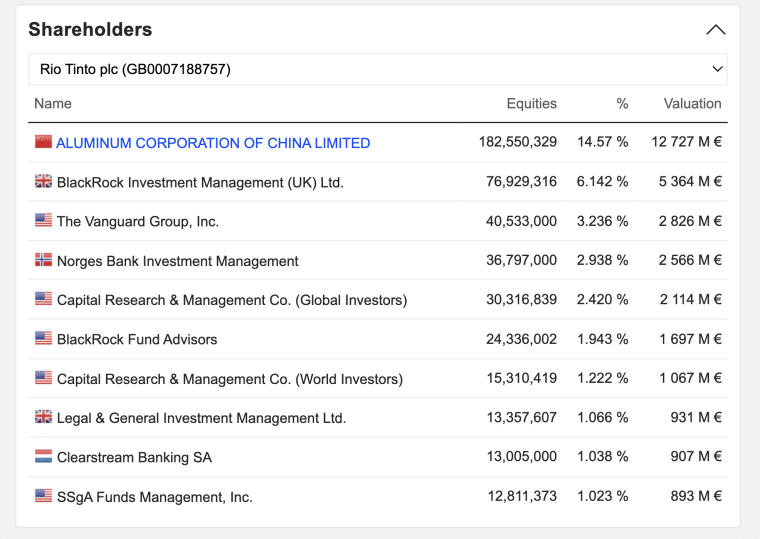Click valuation 2 826 M €
Viewport: 760px width, 539px height.
tap(690, 221)
